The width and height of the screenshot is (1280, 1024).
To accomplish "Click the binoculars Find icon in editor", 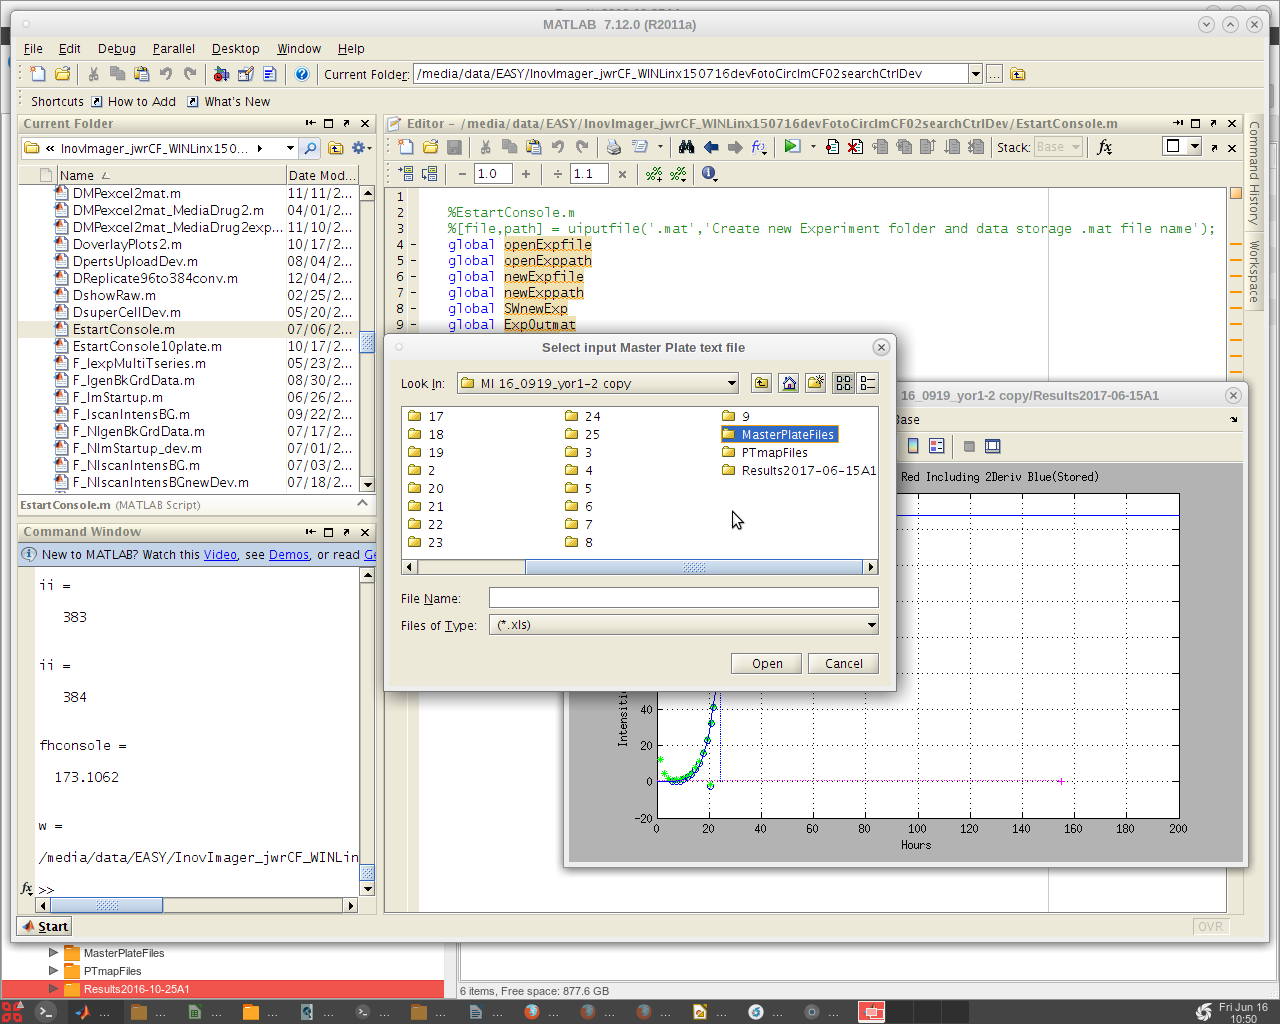I will coord(686,147).
